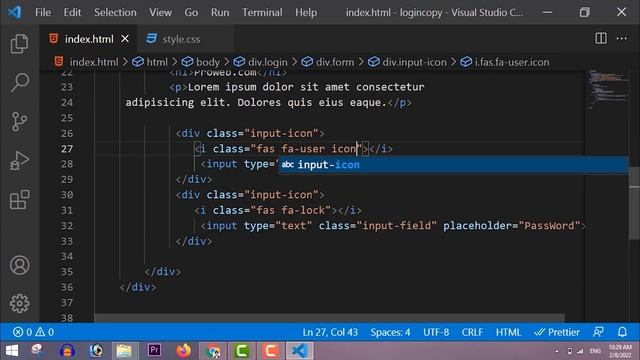Click the HTML5 file icon on index.html tab

click(x=53, y=38)
